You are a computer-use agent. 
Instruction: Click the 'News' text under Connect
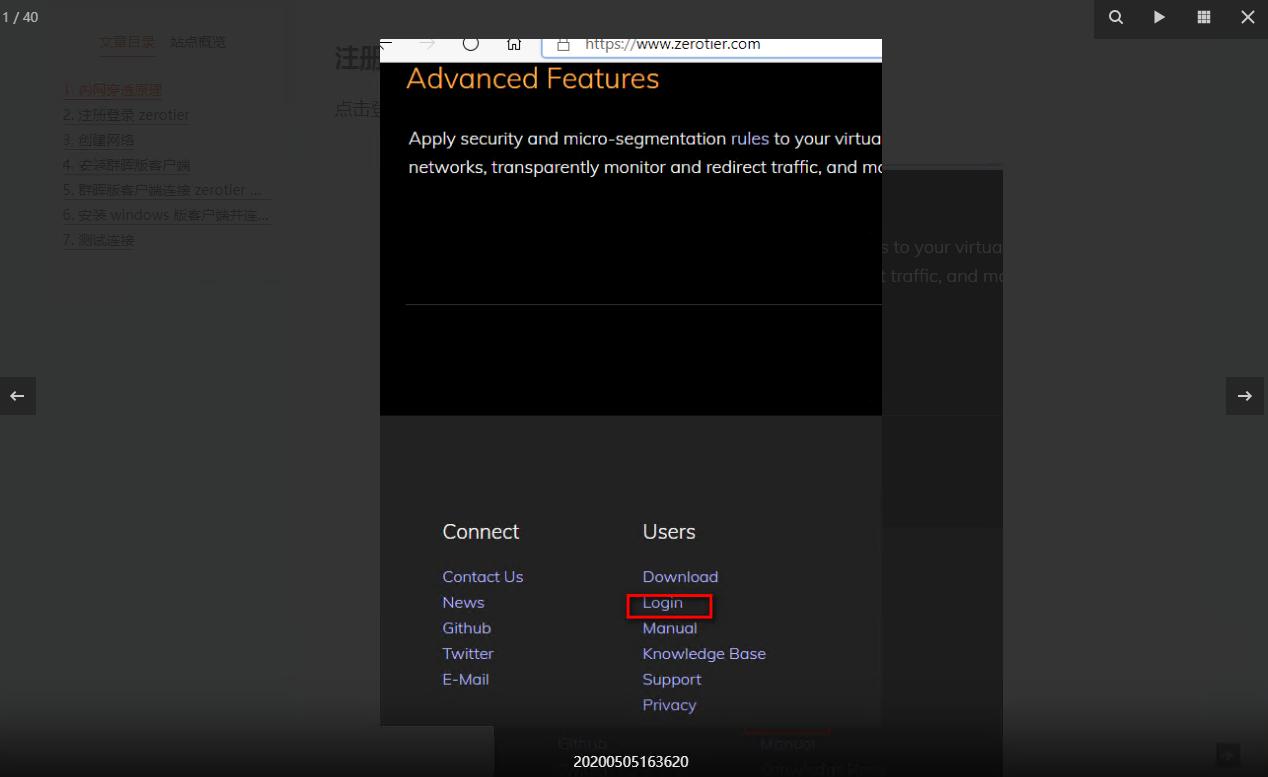click(x=463, y=603)
